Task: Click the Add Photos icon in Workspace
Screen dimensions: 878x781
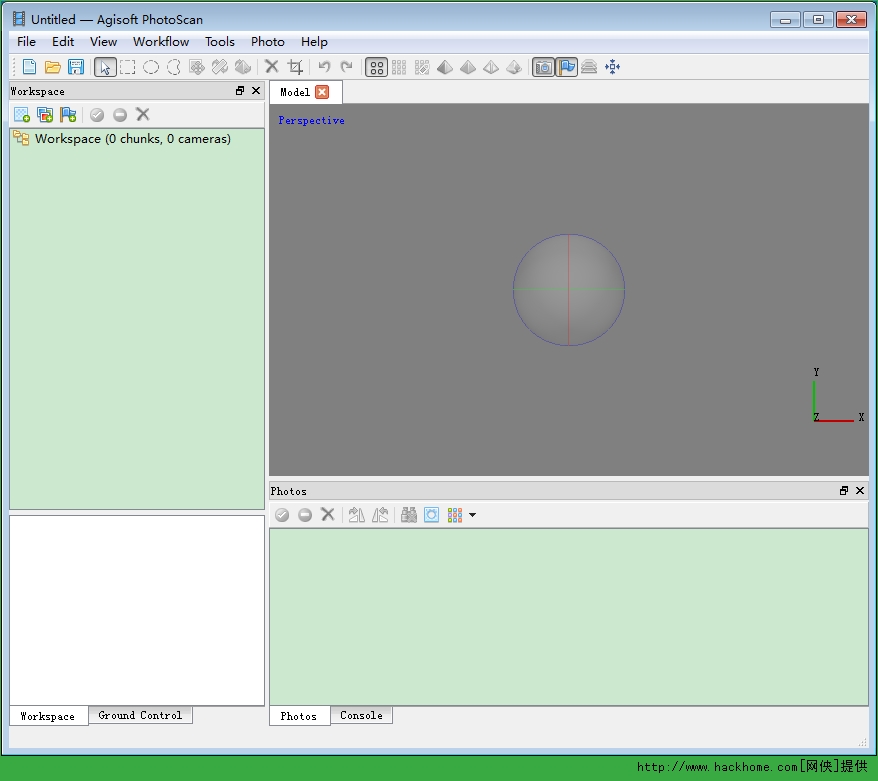Action: coord(45,115)
